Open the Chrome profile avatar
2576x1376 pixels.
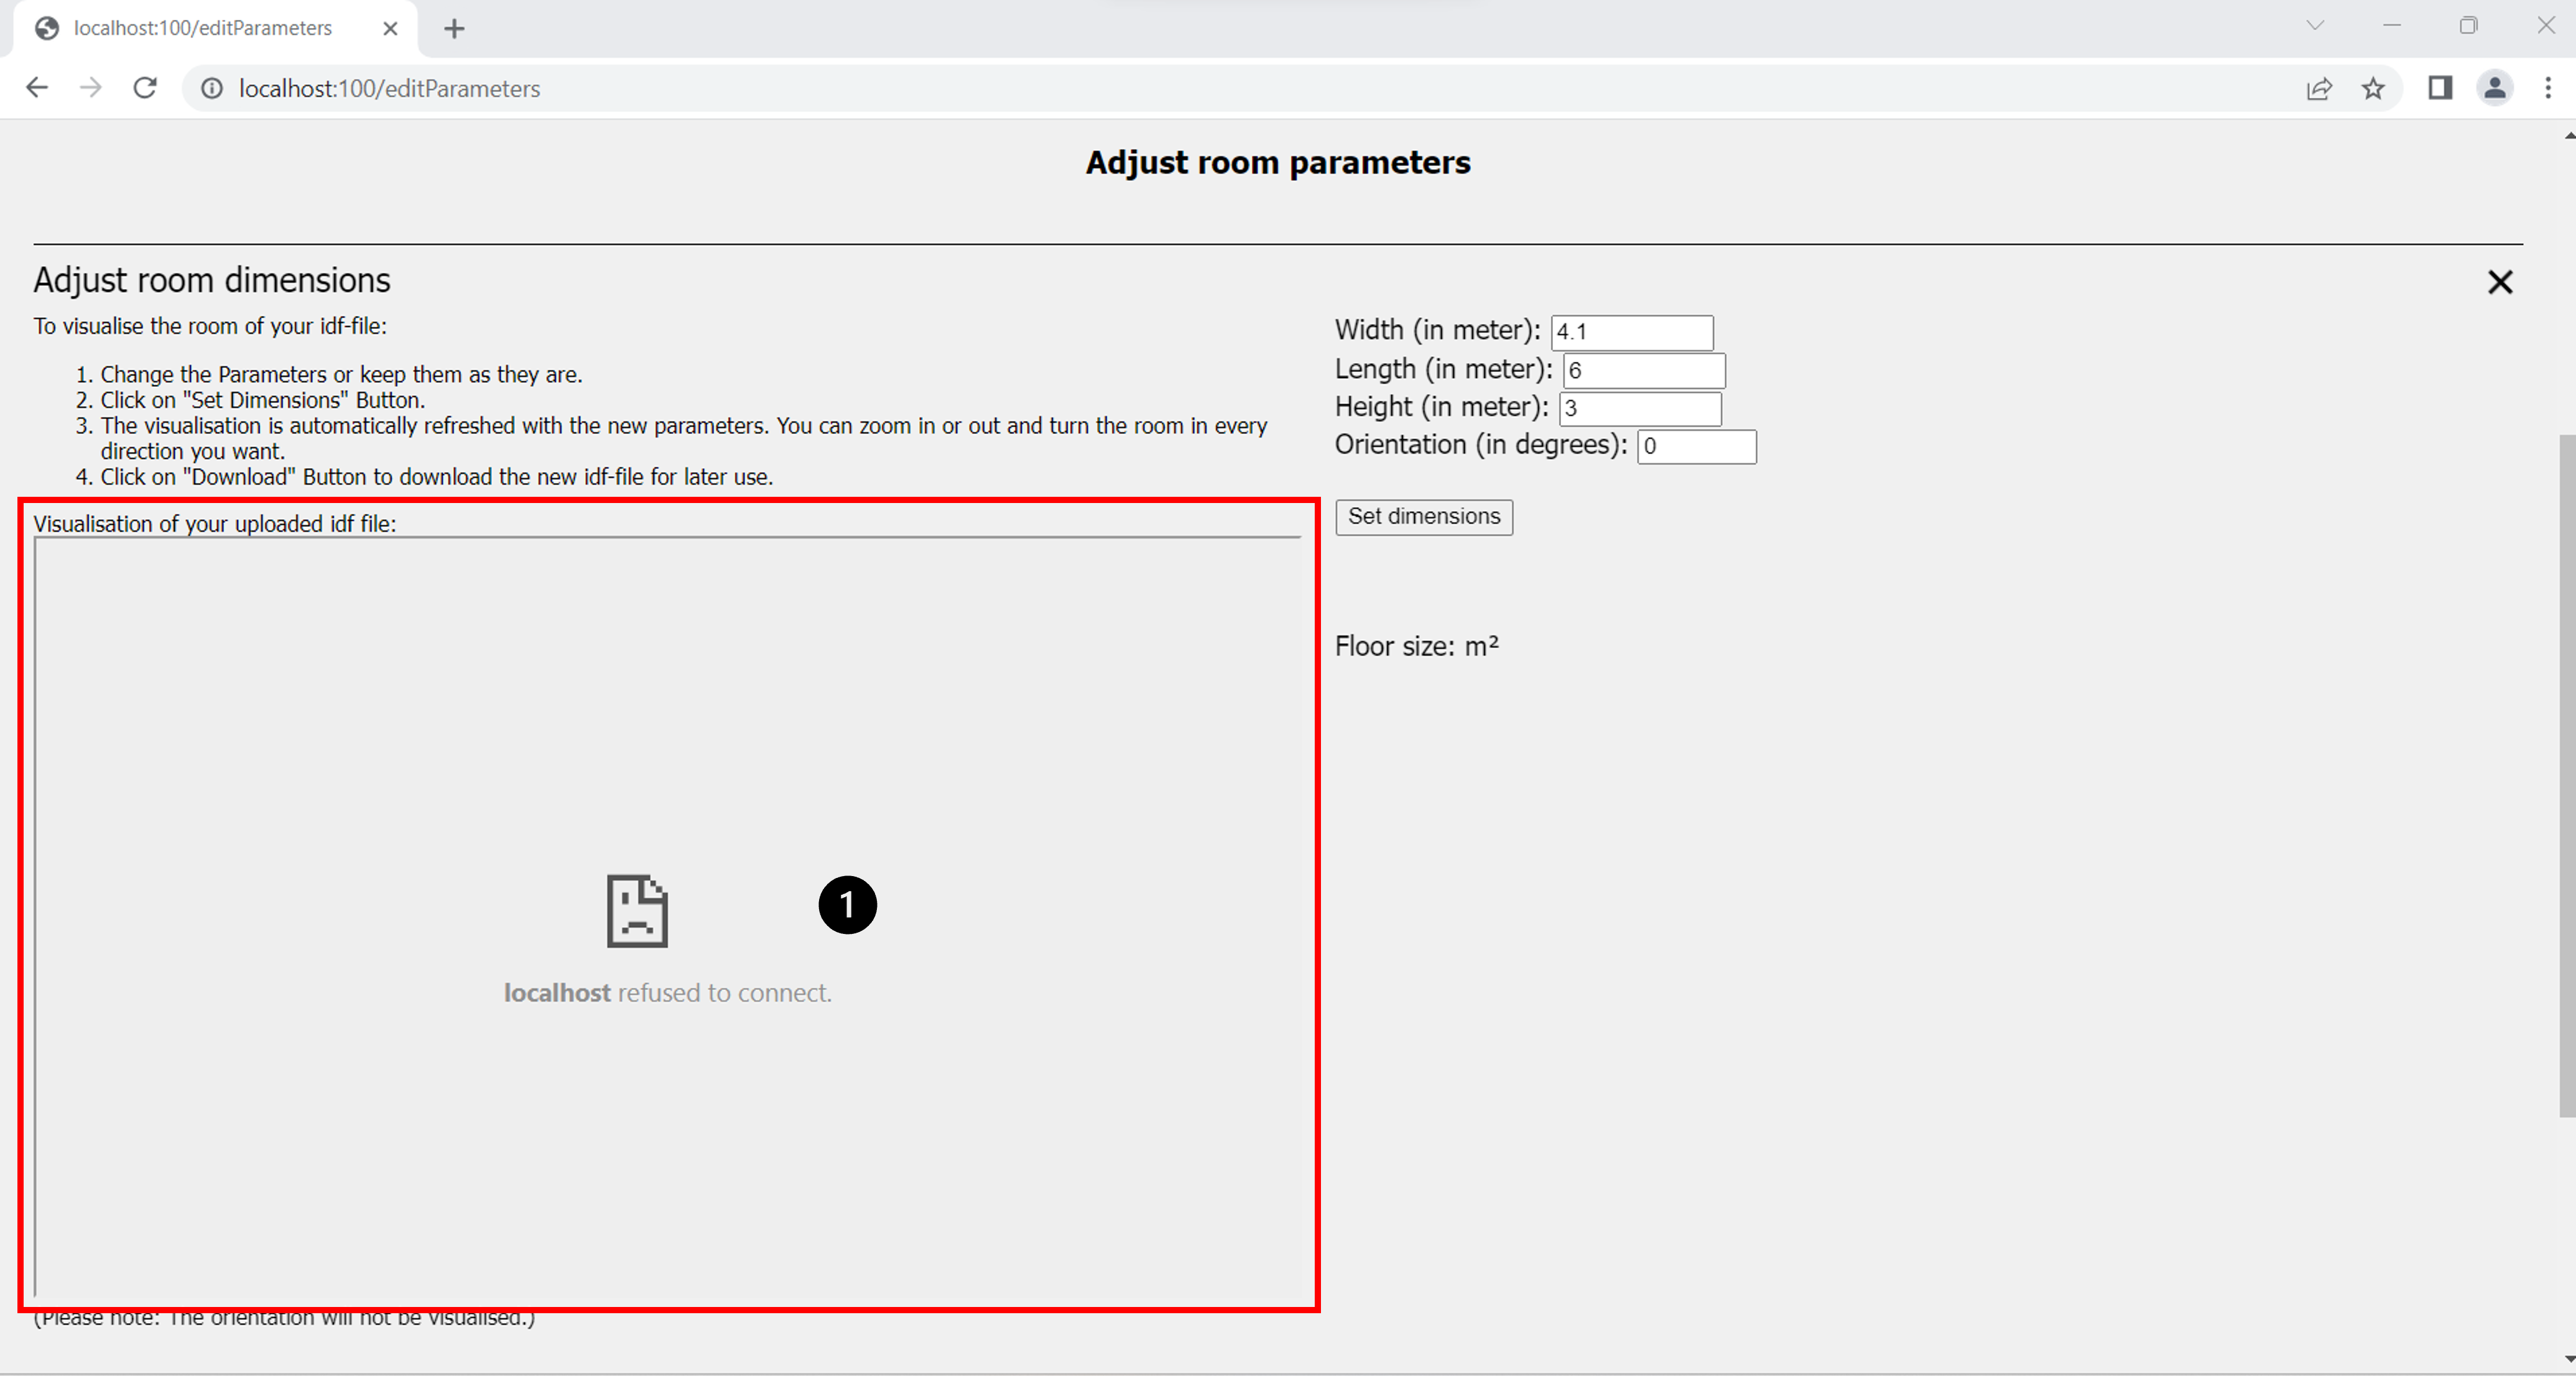point(2494,88)
